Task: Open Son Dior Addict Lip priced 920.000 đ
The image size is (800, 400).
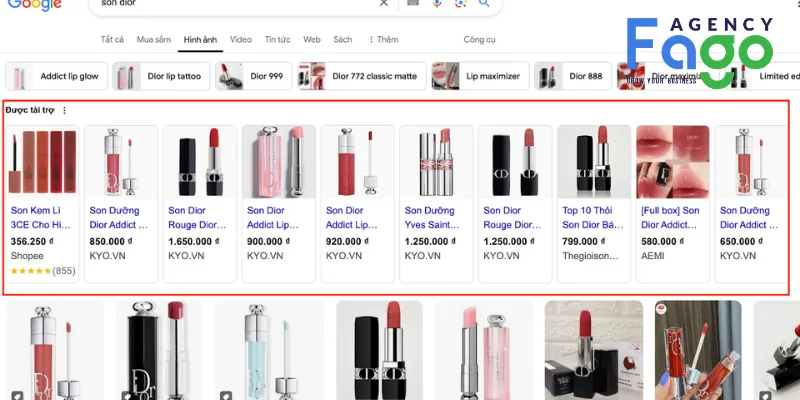Action: click(x=352, y=217)
